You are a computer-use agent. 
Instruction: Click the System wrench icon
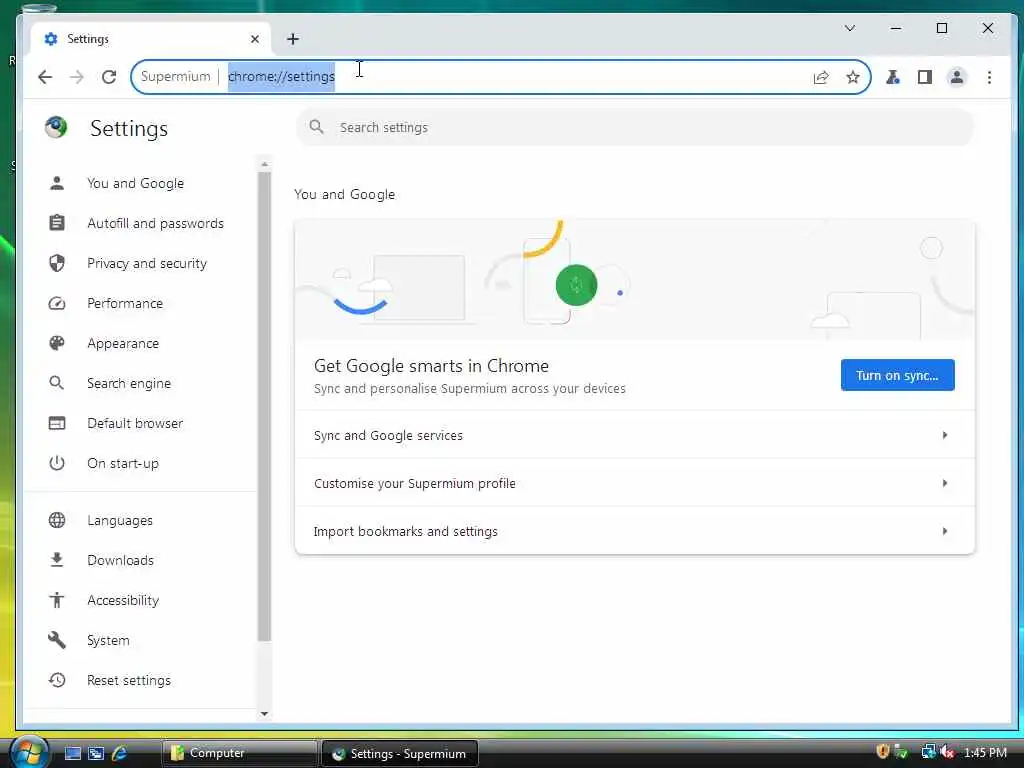click(57, 640)
